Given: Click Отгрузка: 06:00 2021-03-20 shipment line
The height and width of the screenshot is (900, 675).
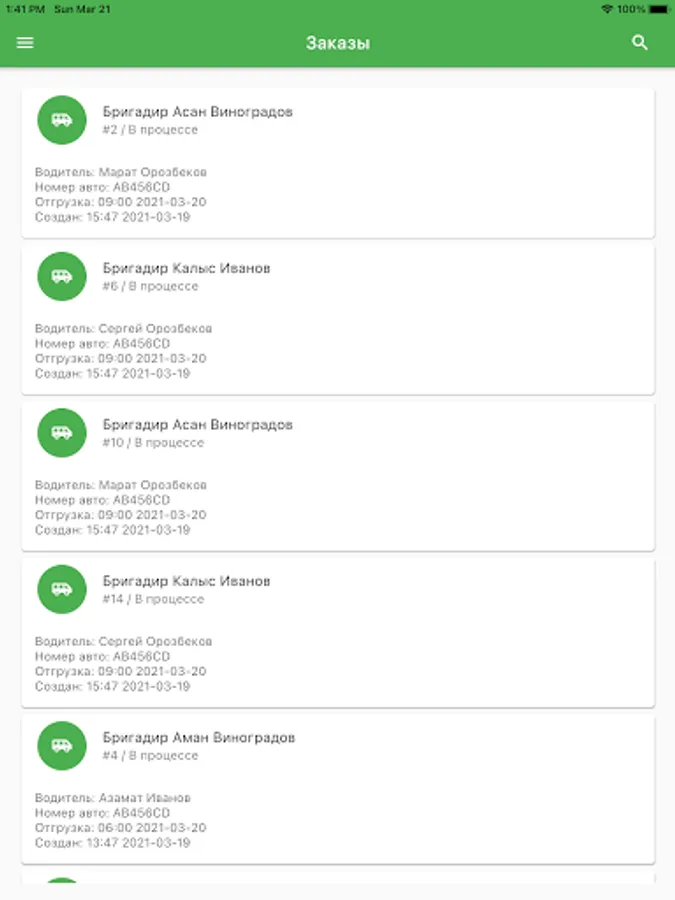Looking at the screenshot, I should pos(120,828).
